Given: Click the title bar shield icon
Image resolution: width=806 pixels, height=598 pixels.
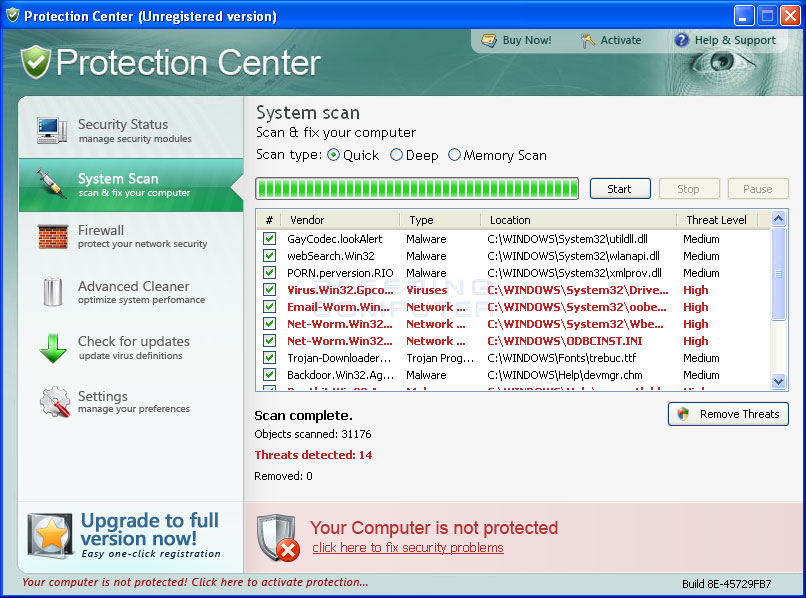Looking at the screenshot, I should (12, 15).
